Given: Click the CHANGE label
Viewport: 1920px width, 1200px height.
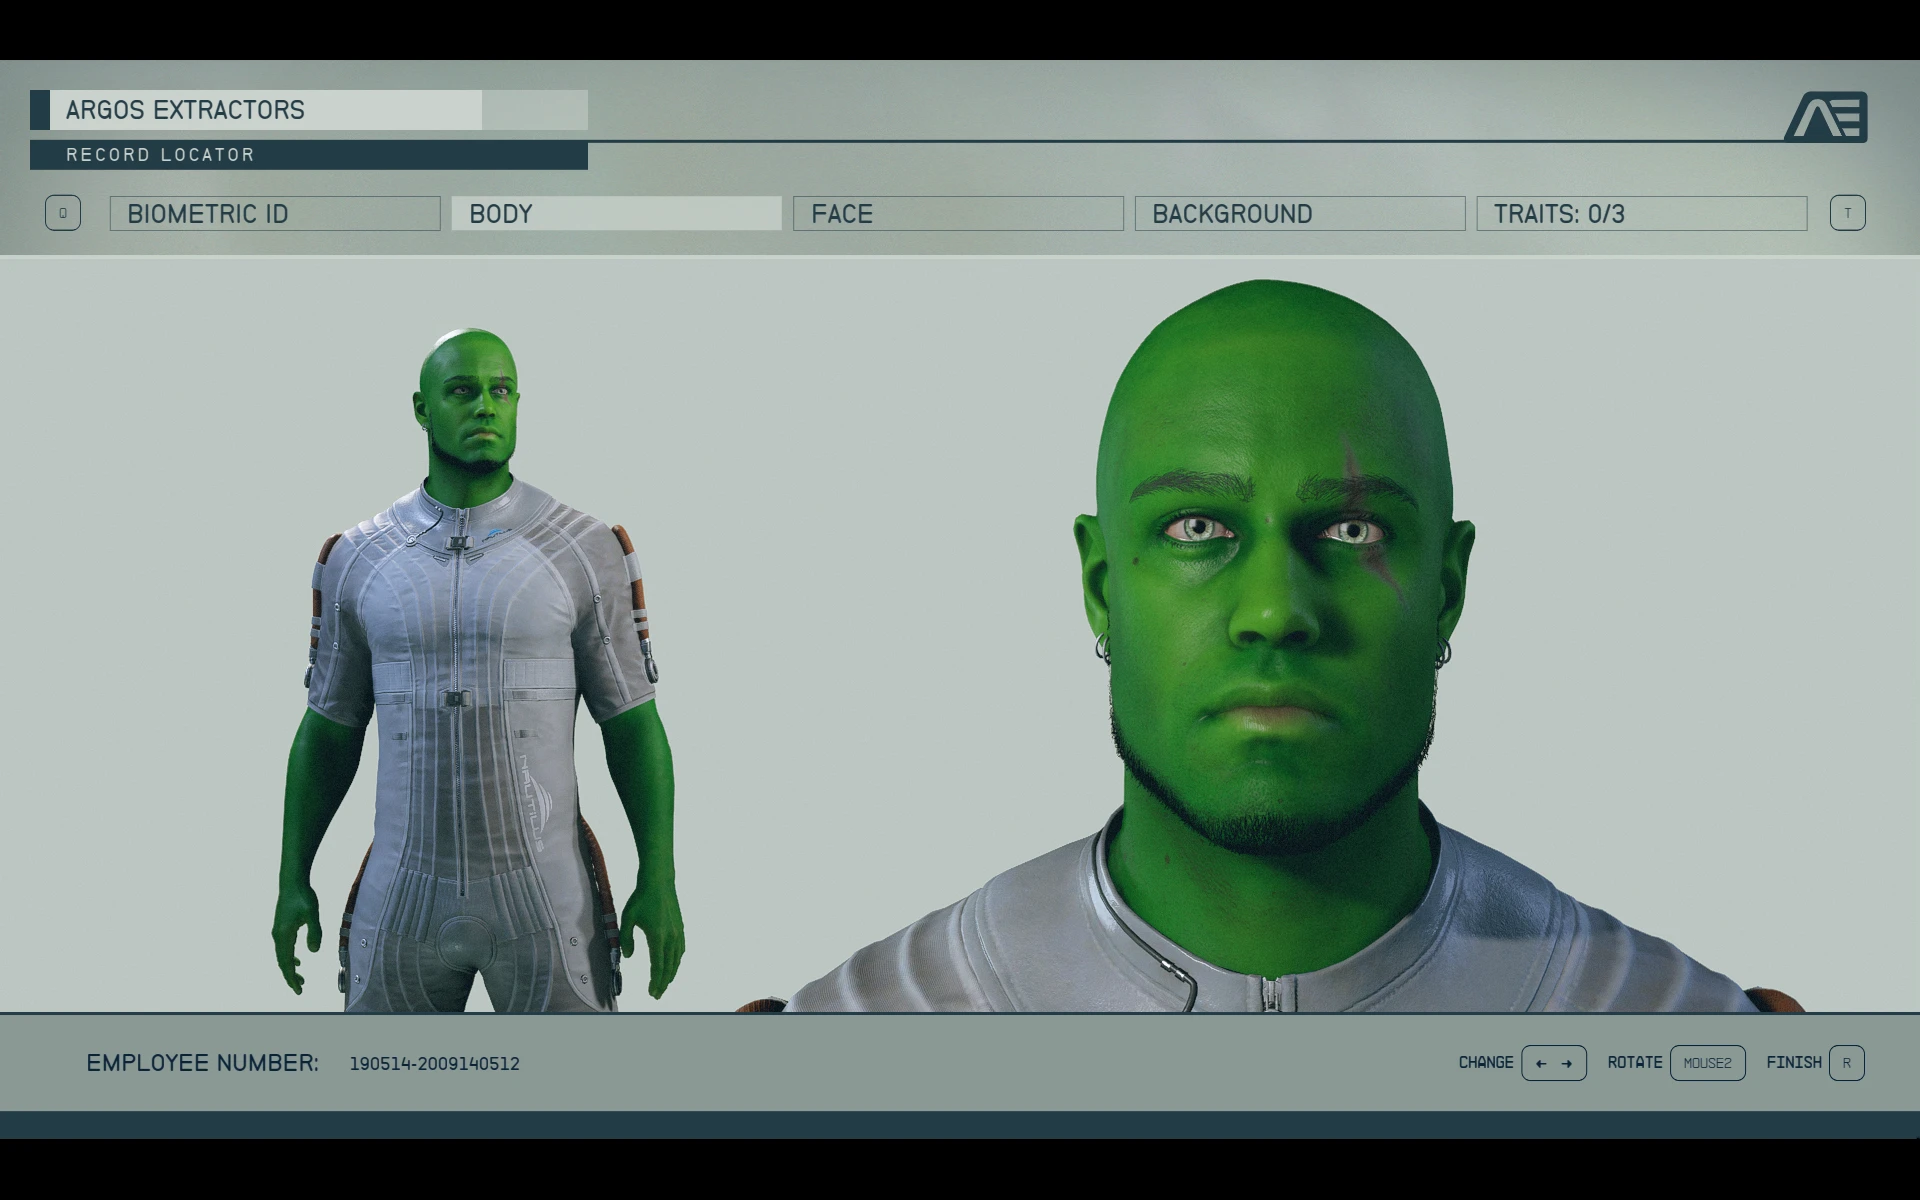Looking at the screenshot, I should [x=1485, y=1063].
